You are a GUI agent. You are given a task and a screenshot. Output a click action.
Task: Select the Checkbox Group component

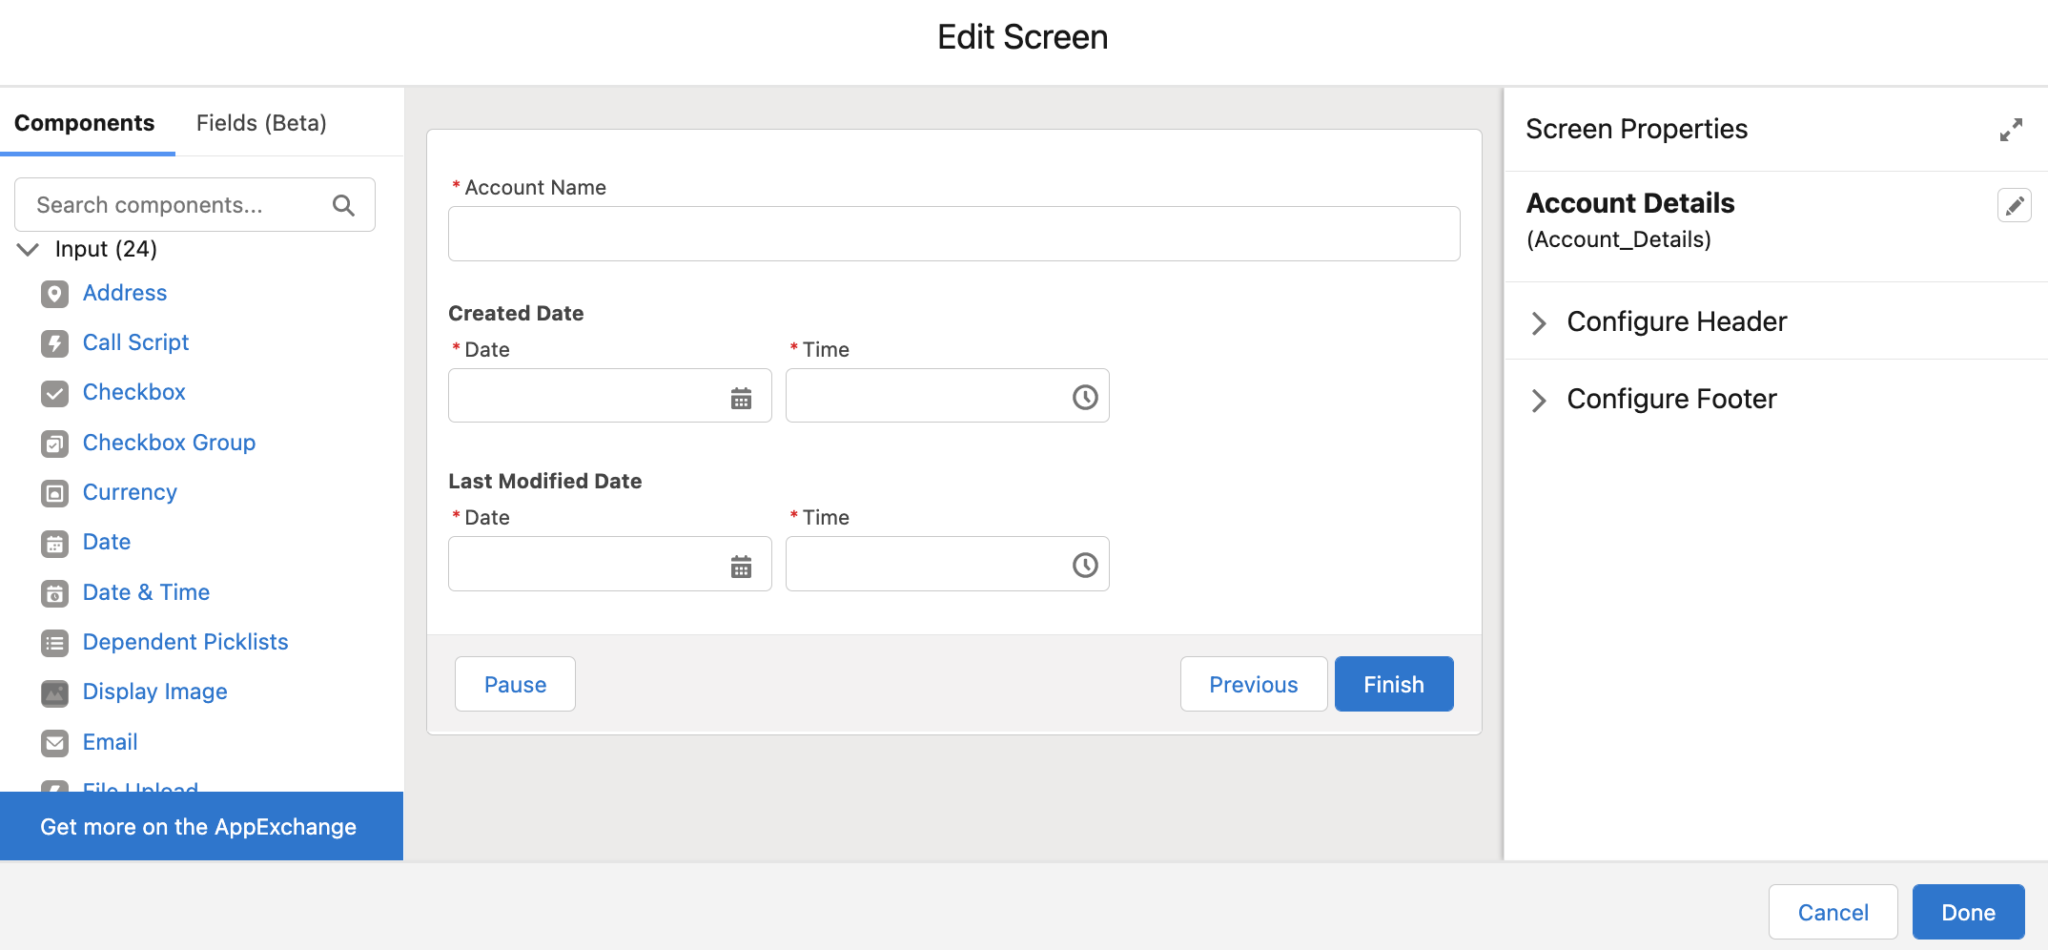(x=168, y=442)
